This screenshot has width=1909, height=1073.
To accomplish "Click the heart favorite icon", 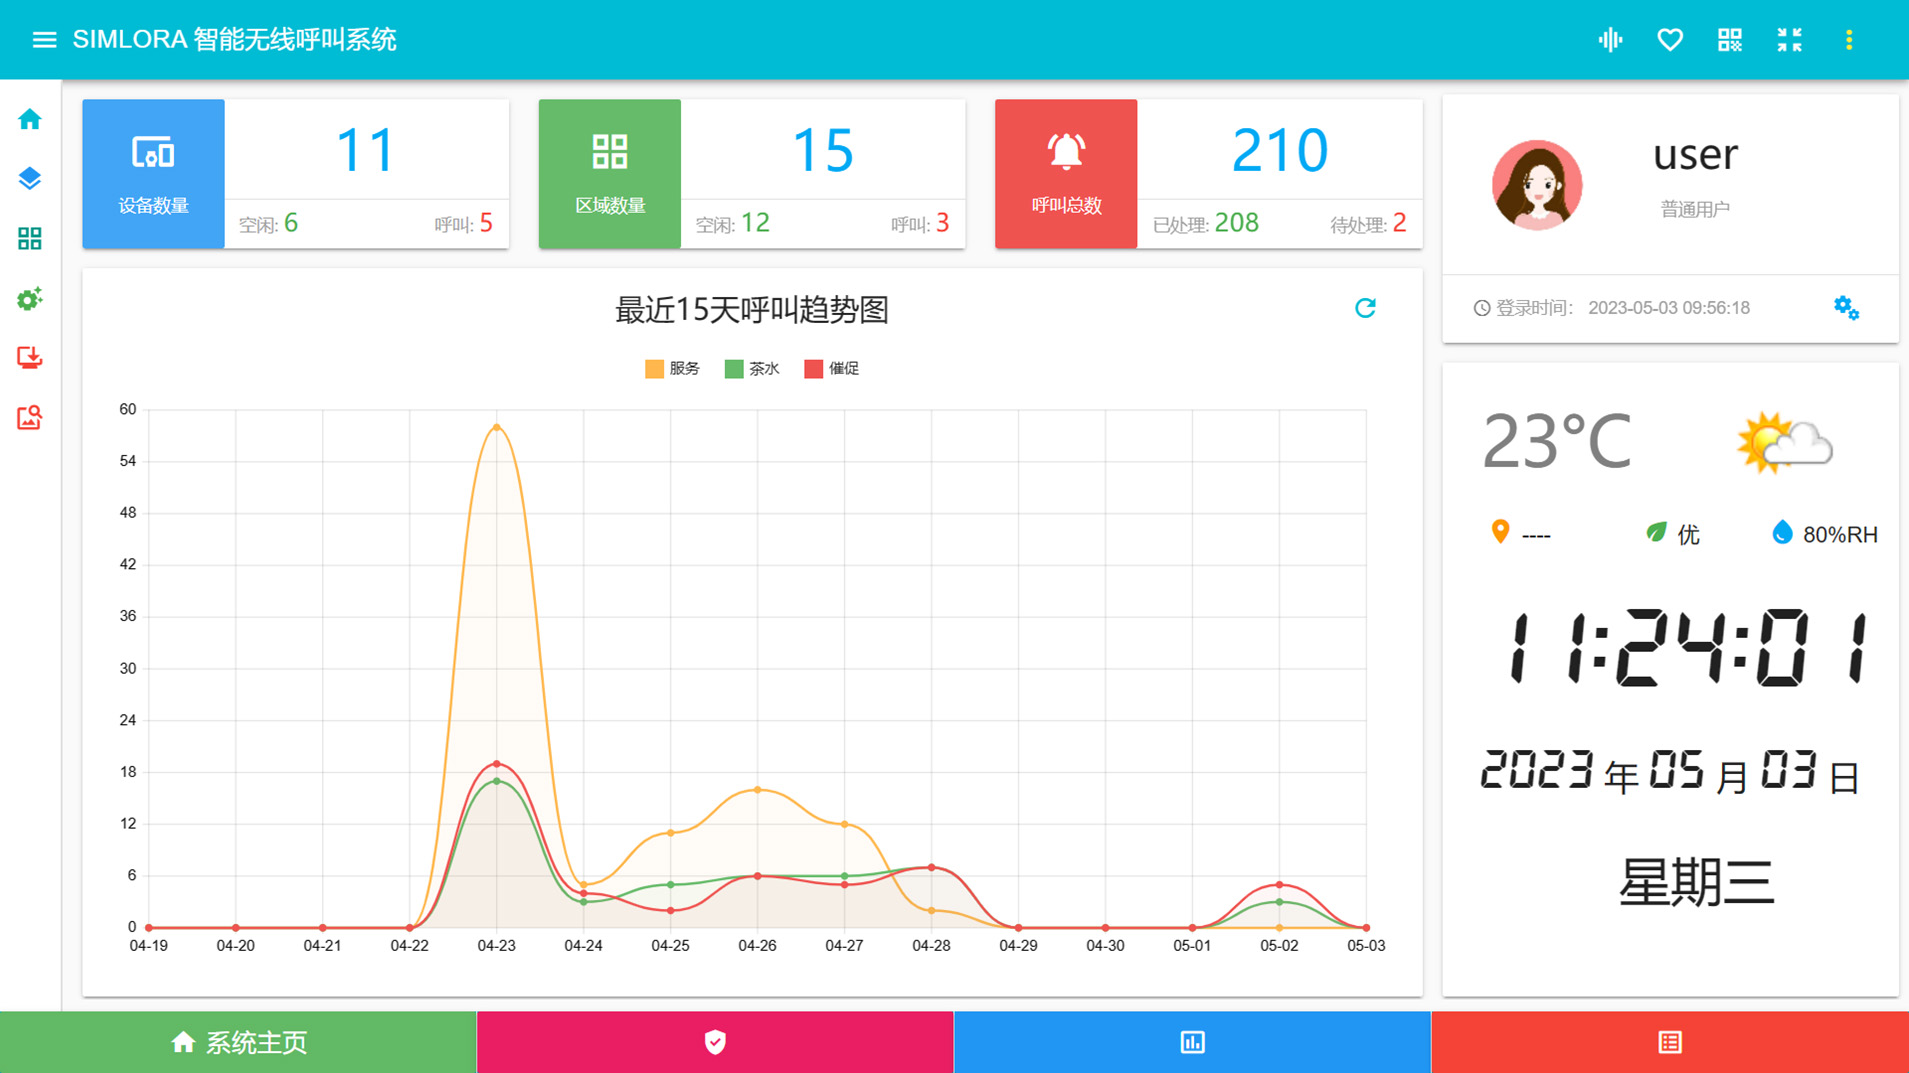I will pos(1670,40).
